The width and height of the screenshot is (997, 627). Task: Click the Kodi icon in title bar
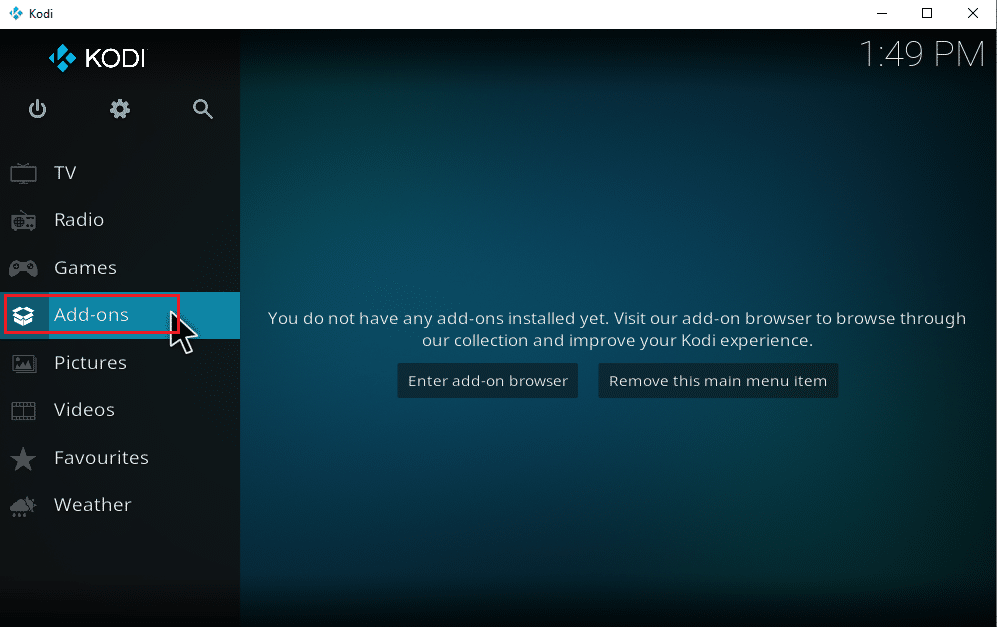pyautogui.click(x=16, y=13)
